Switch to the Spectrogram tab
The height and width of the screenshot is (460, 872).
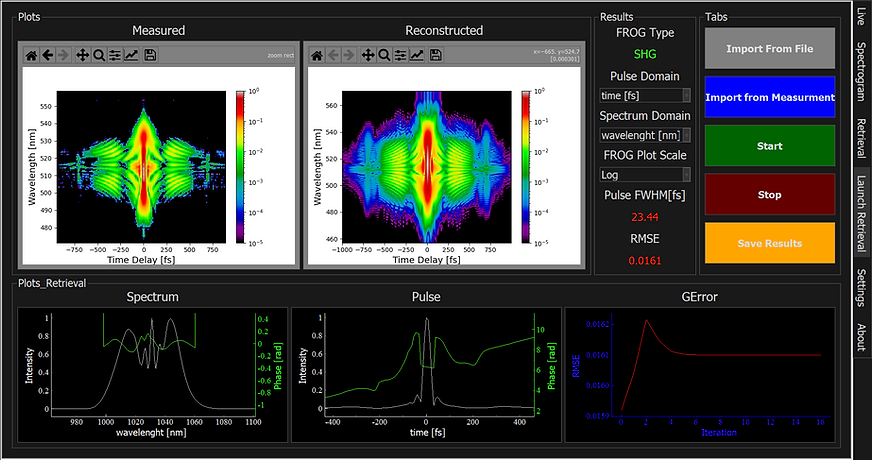[x=860, y=71]
